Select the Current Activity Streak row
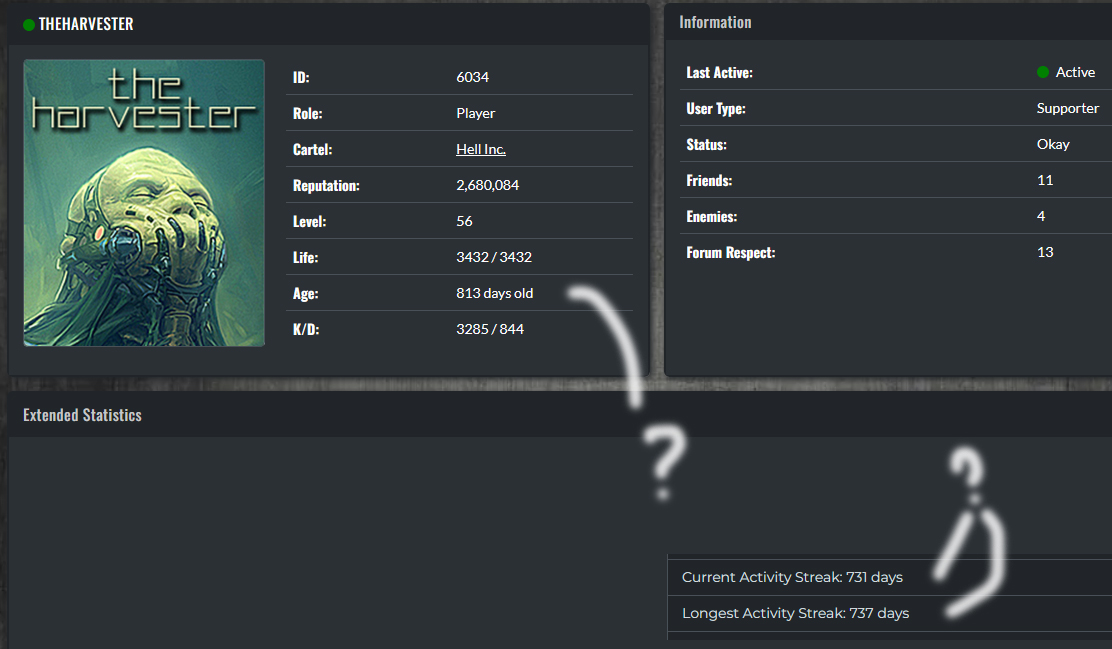Screen dimensions: 1112x649 [x=889, y=577]
